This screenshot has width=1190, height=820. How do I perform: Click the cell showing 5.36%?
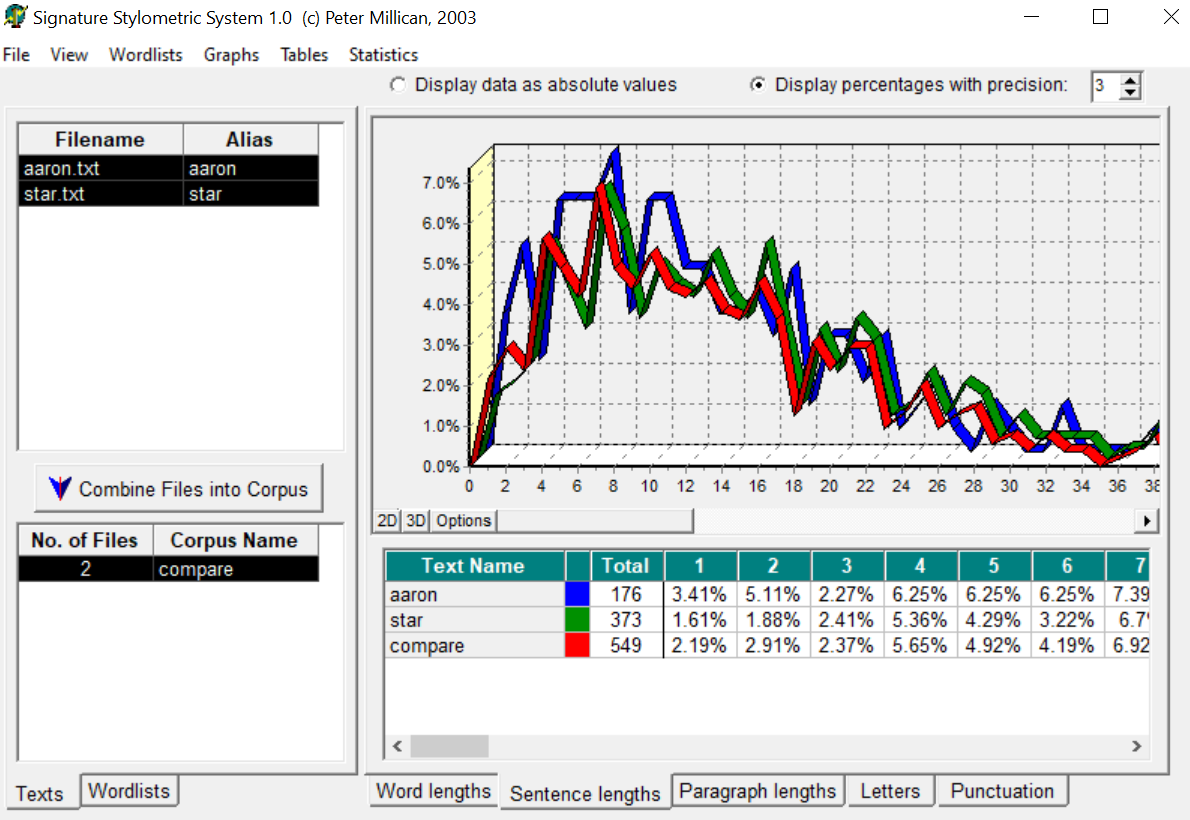(x=921, y=620)
